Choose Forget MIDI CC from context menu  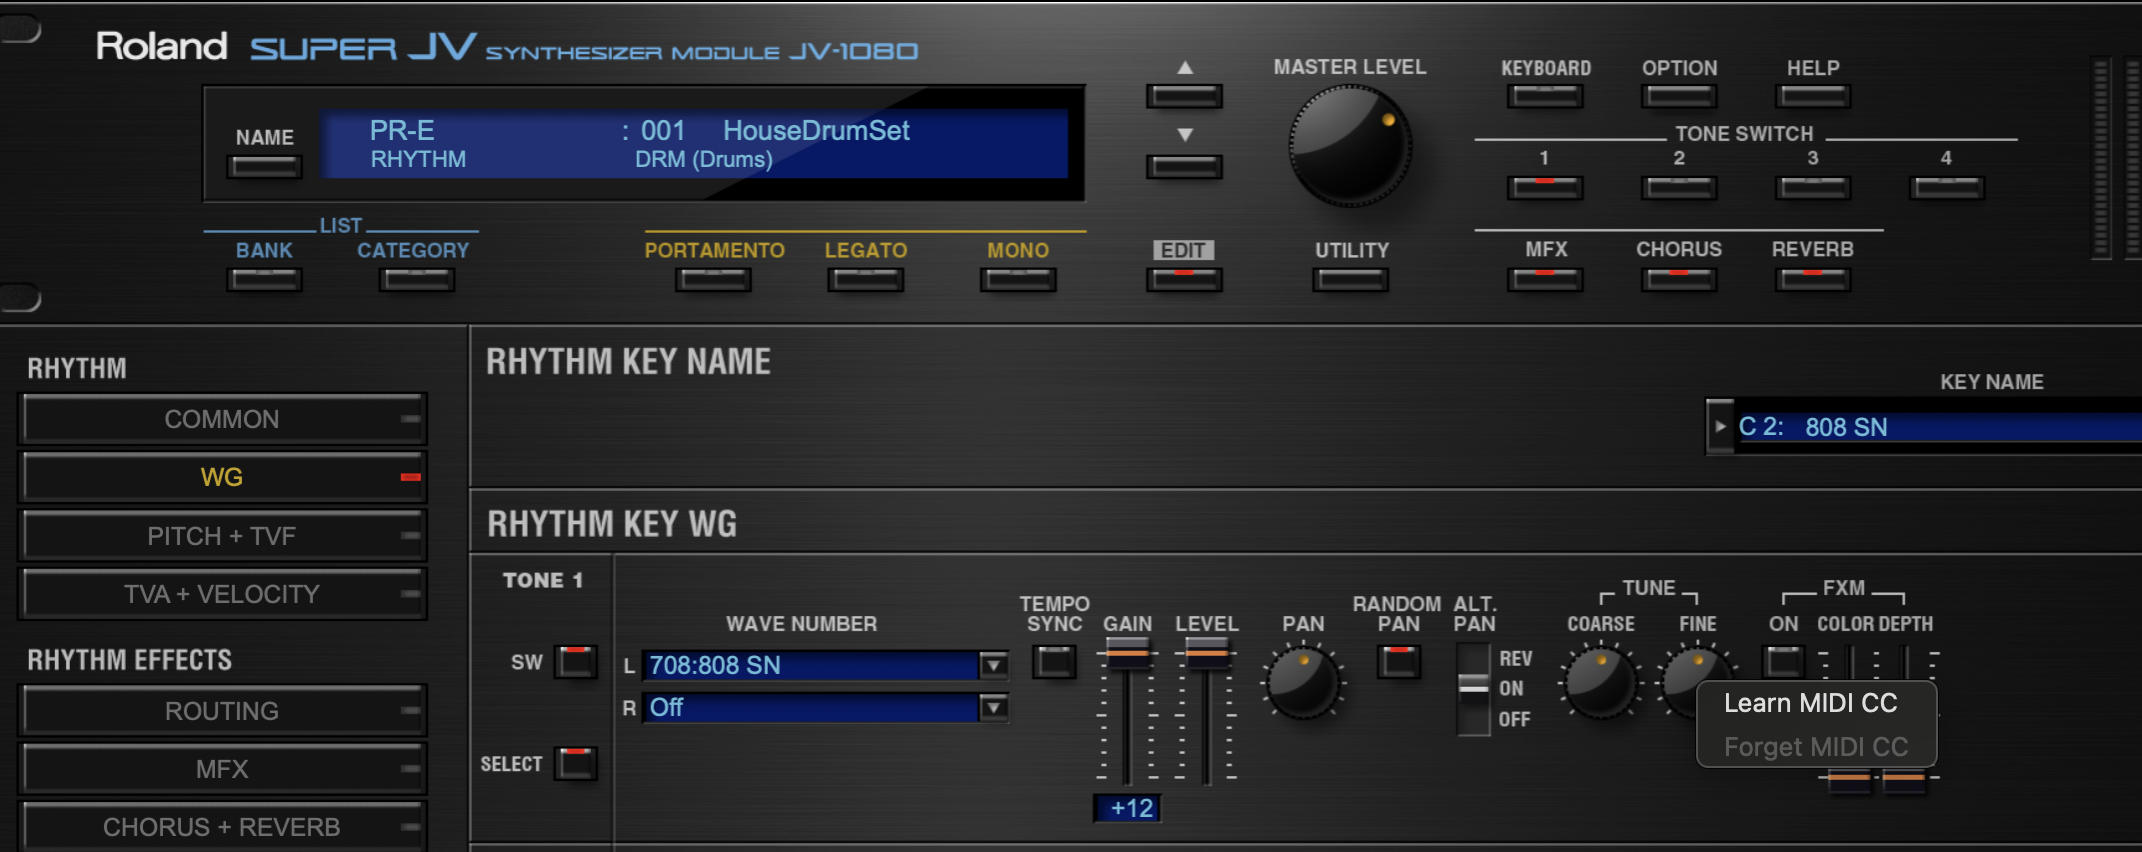(1816, 747)
